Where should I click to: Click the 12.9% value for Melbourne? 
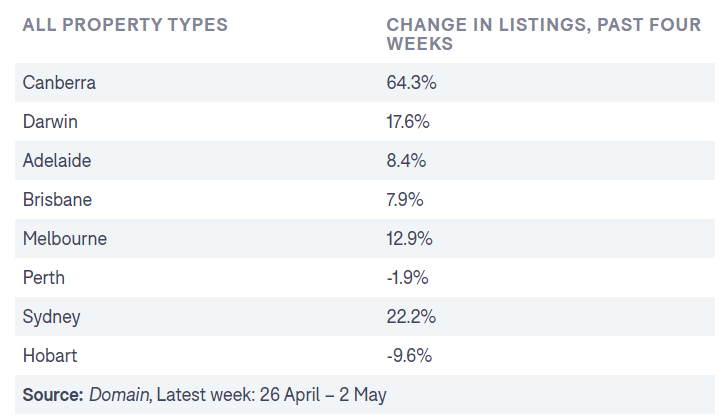pyautogui.click(x=409, y=239)
